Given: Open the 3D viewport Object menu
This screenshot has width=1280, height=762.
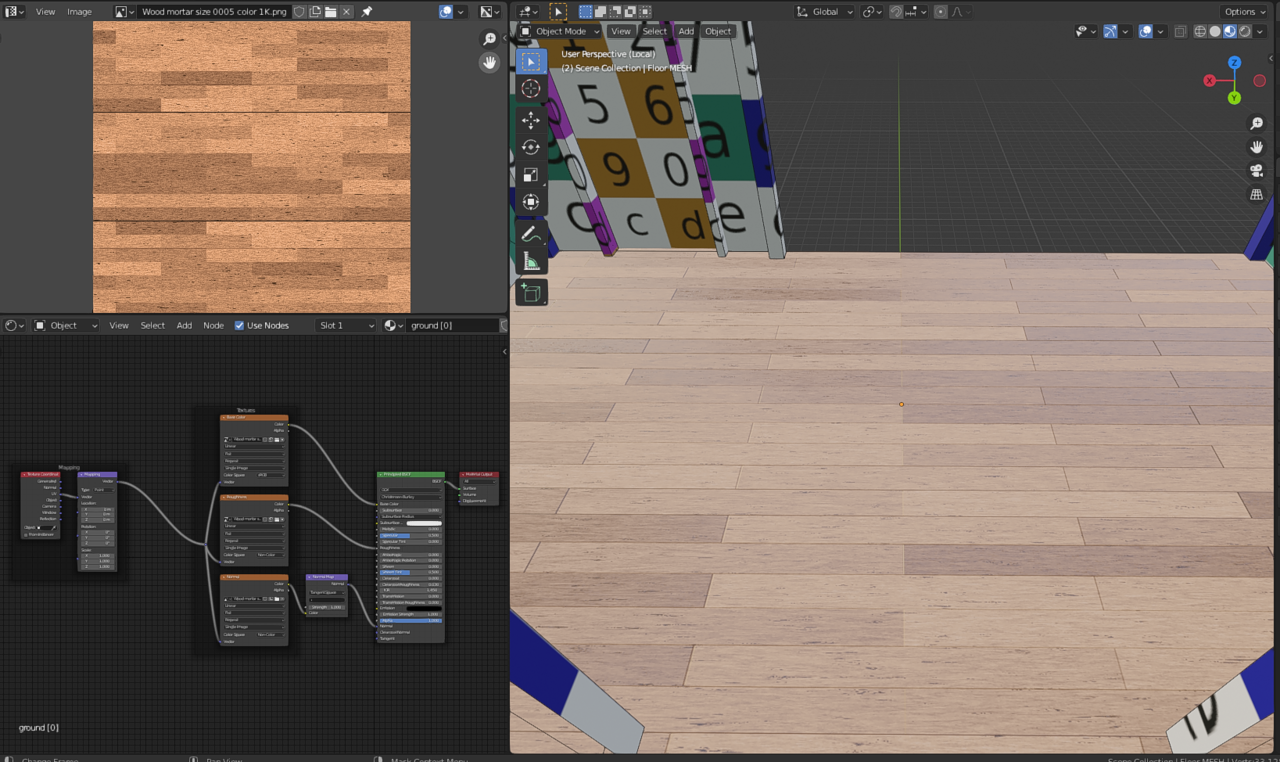Looking at the screenshot, I should (x=718, y=31).
